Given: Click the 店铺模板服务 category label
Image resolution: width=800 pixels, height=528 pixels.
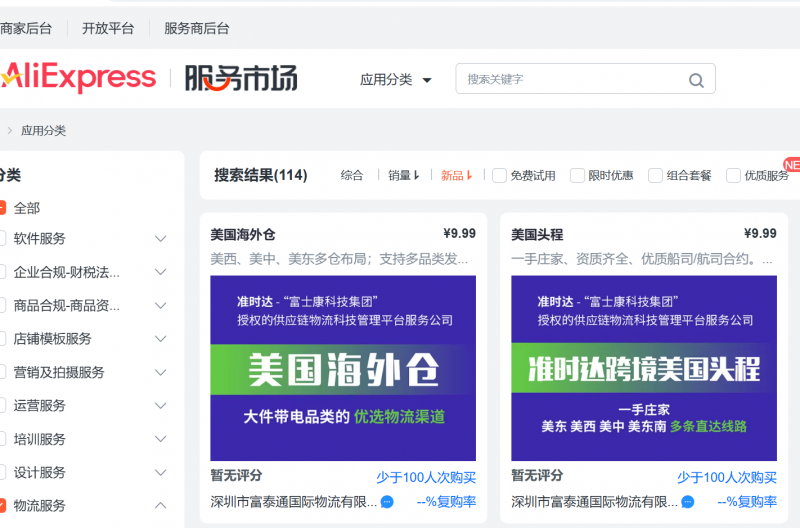Looking at the screenshot, I should click(x=52, y=339).
